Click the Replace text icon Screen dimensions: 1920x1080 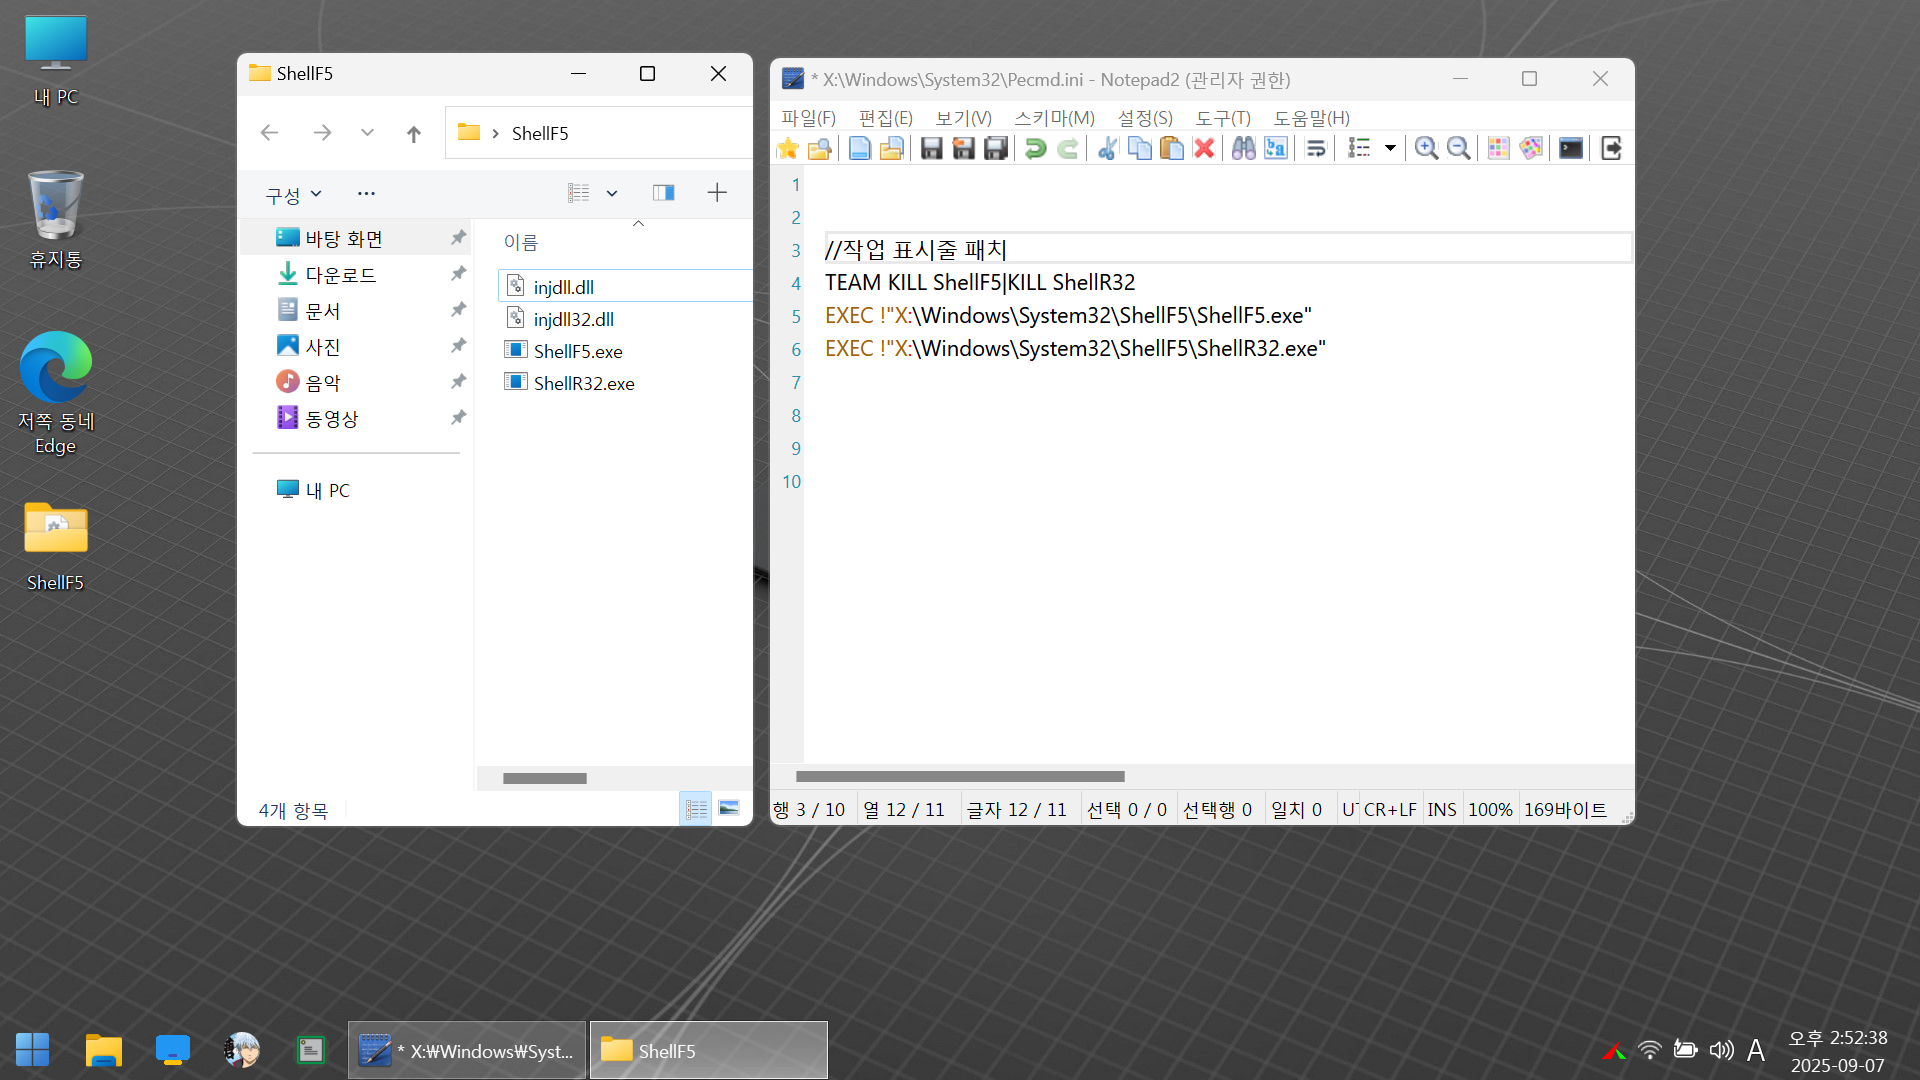(x=1275, y=148)
